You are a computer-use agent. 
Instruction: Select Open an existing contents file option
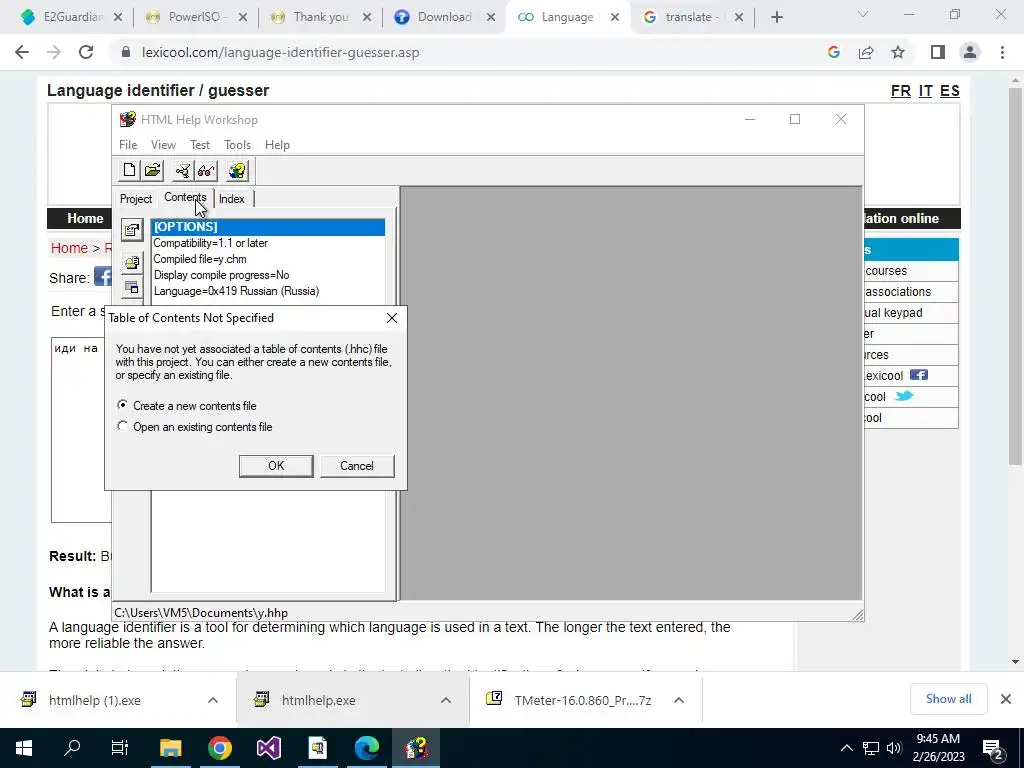click(x=195, y=426)
